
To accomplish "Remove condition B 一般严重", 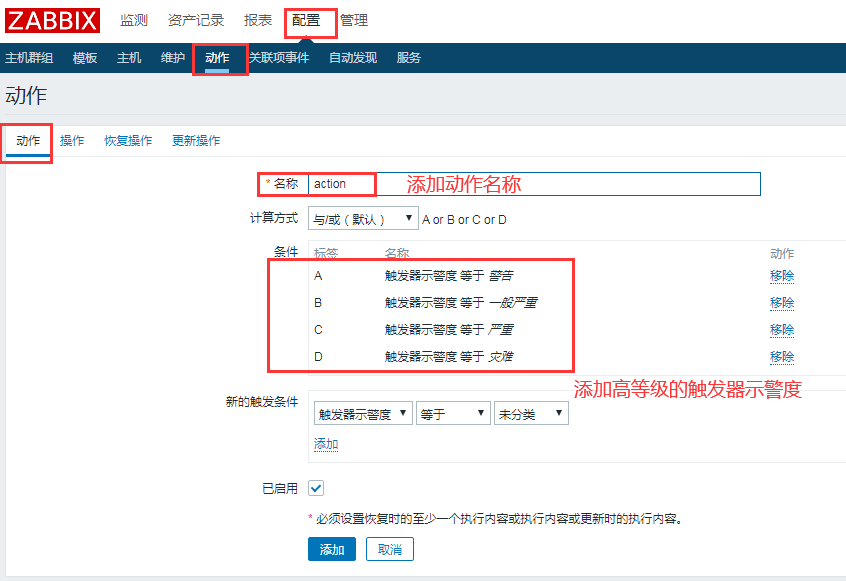I will [x=782, y=303].
